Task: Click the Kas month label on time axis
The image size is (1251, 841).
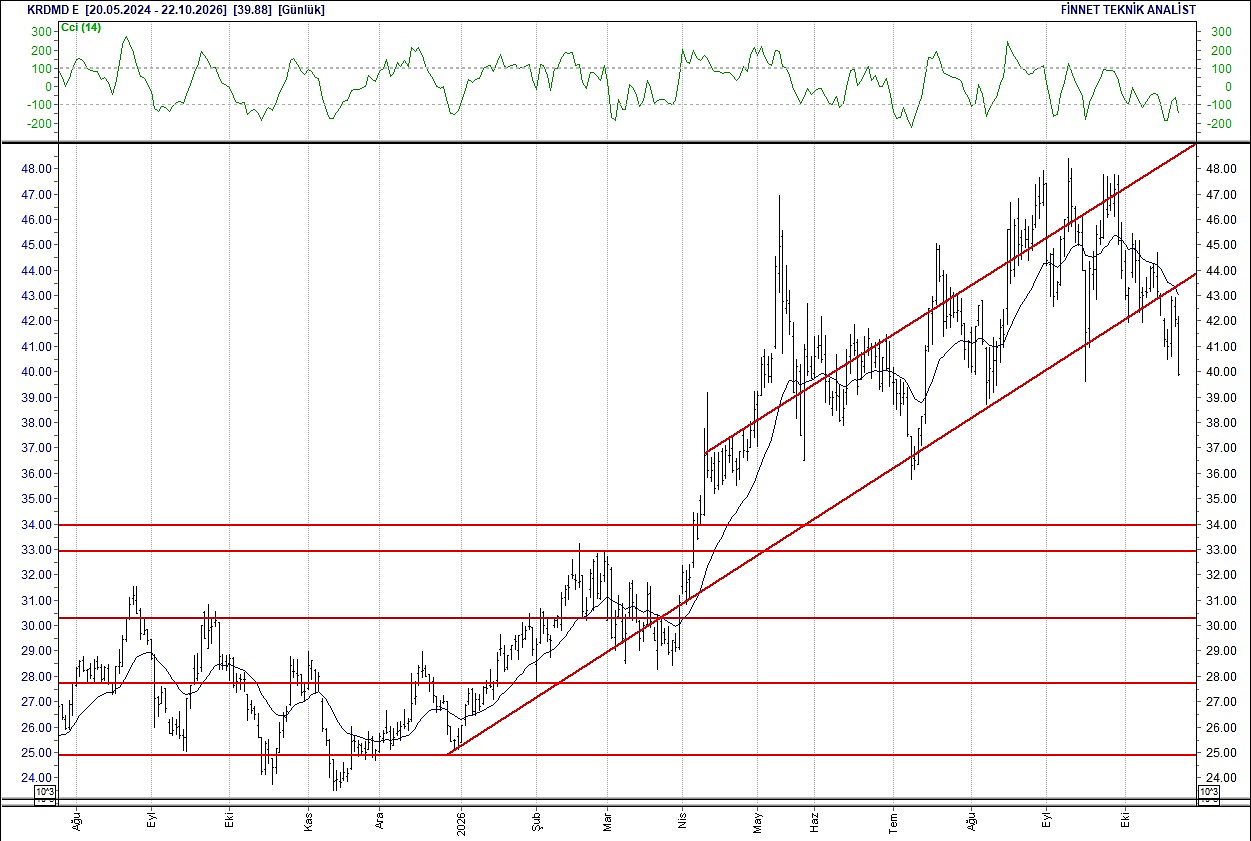Action: pyautogui.click(x=309, y=822)
